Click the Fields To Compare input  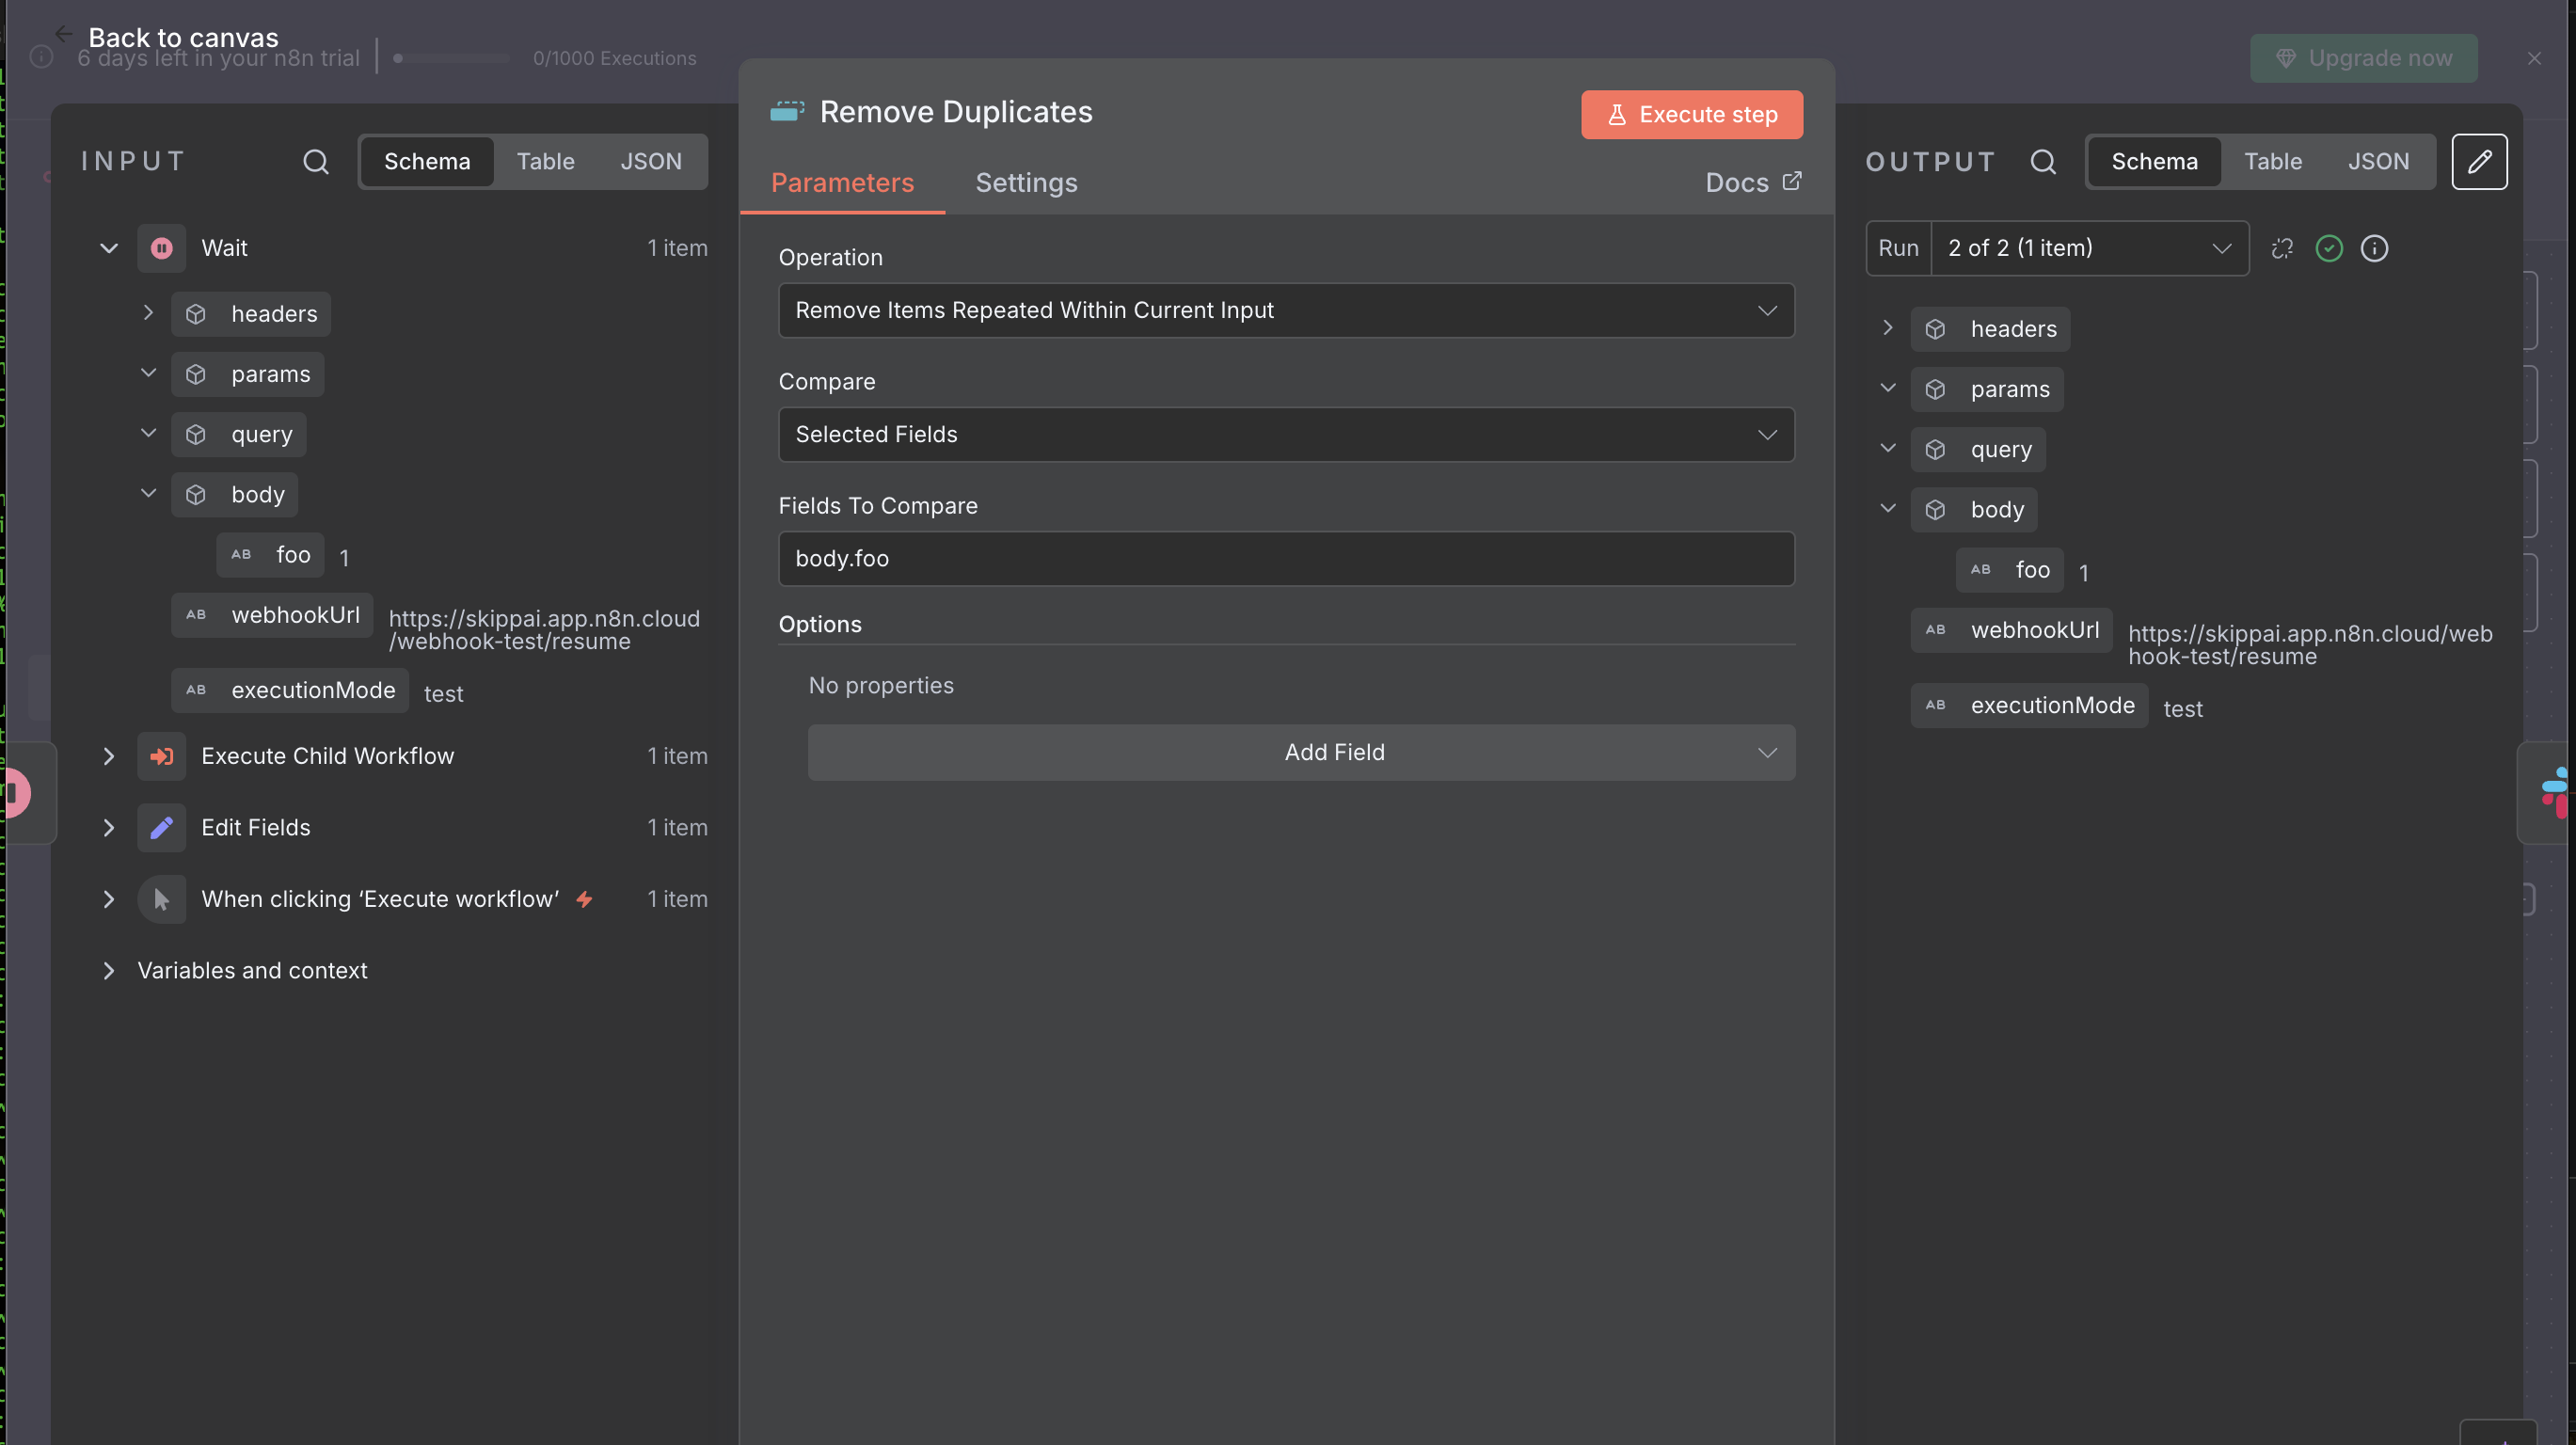point(1286,558)
